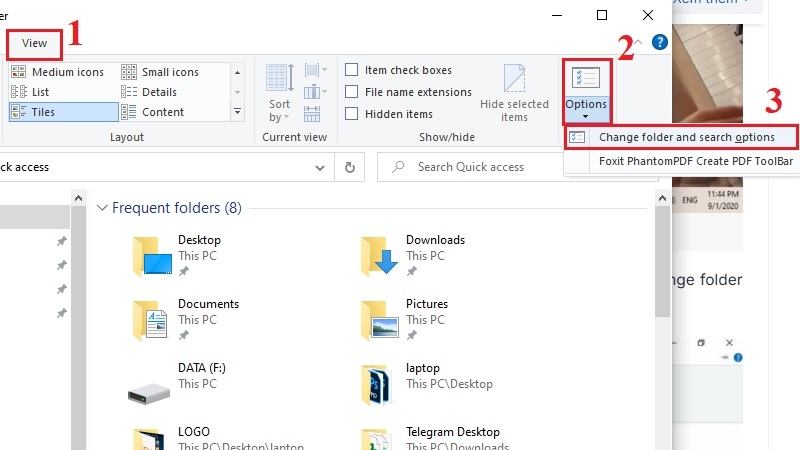Choose Change folder and search options
Viewport: 800px width, 450px height.
pyautogui.click(x=681, y=137)
